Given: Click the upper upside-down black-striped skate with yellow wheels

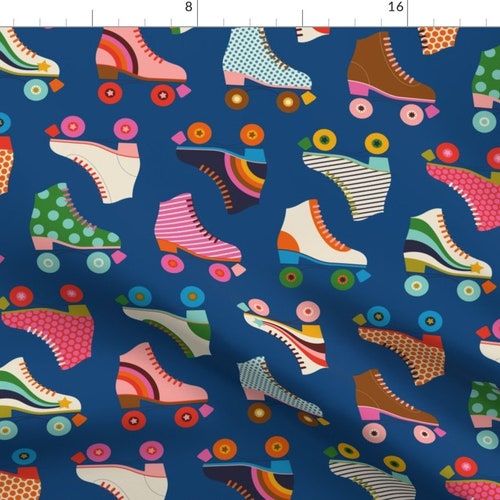Looking at the screenshot, I should (x=345, y=175).
